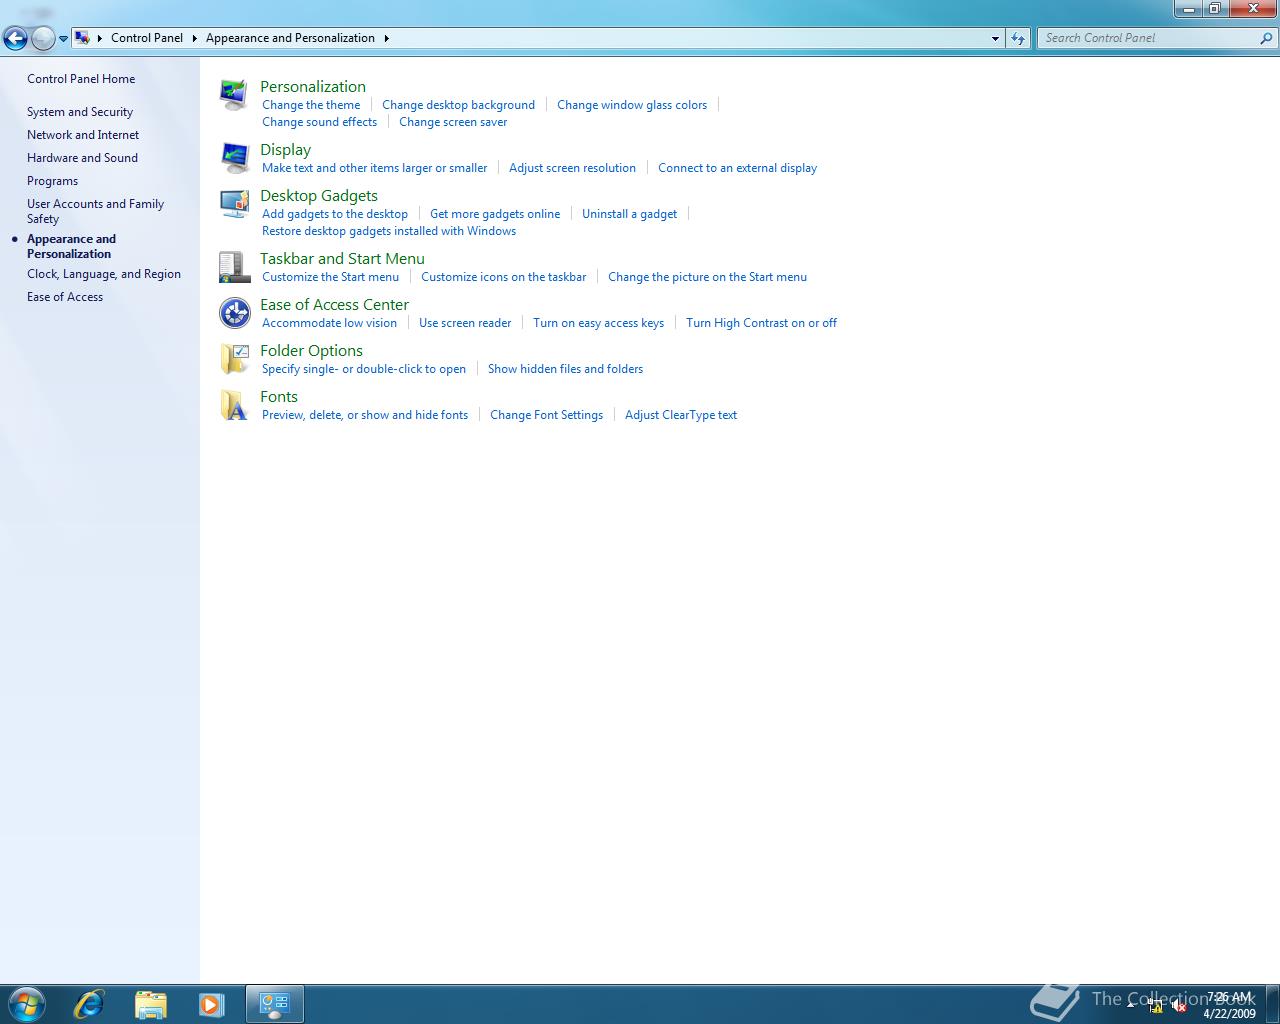Open Programs category
1280x1024 pixels.
tap(52, 181)
